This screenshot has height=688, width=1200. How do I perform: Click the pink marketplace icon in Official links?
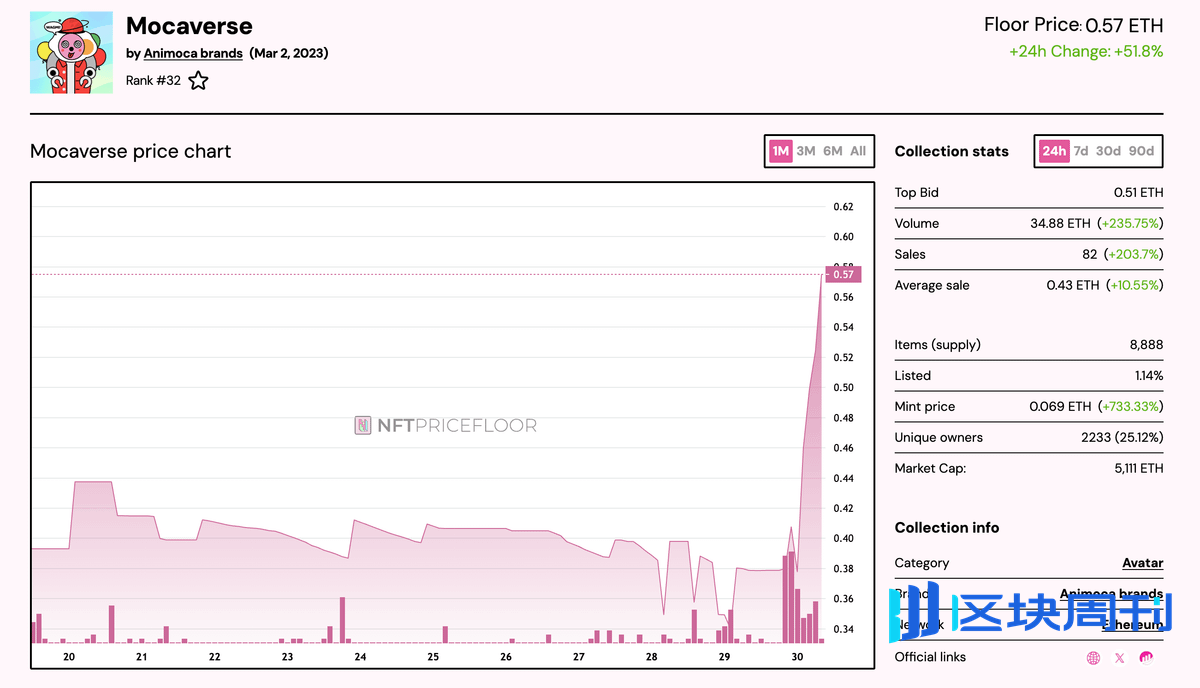coord(1146,658)
